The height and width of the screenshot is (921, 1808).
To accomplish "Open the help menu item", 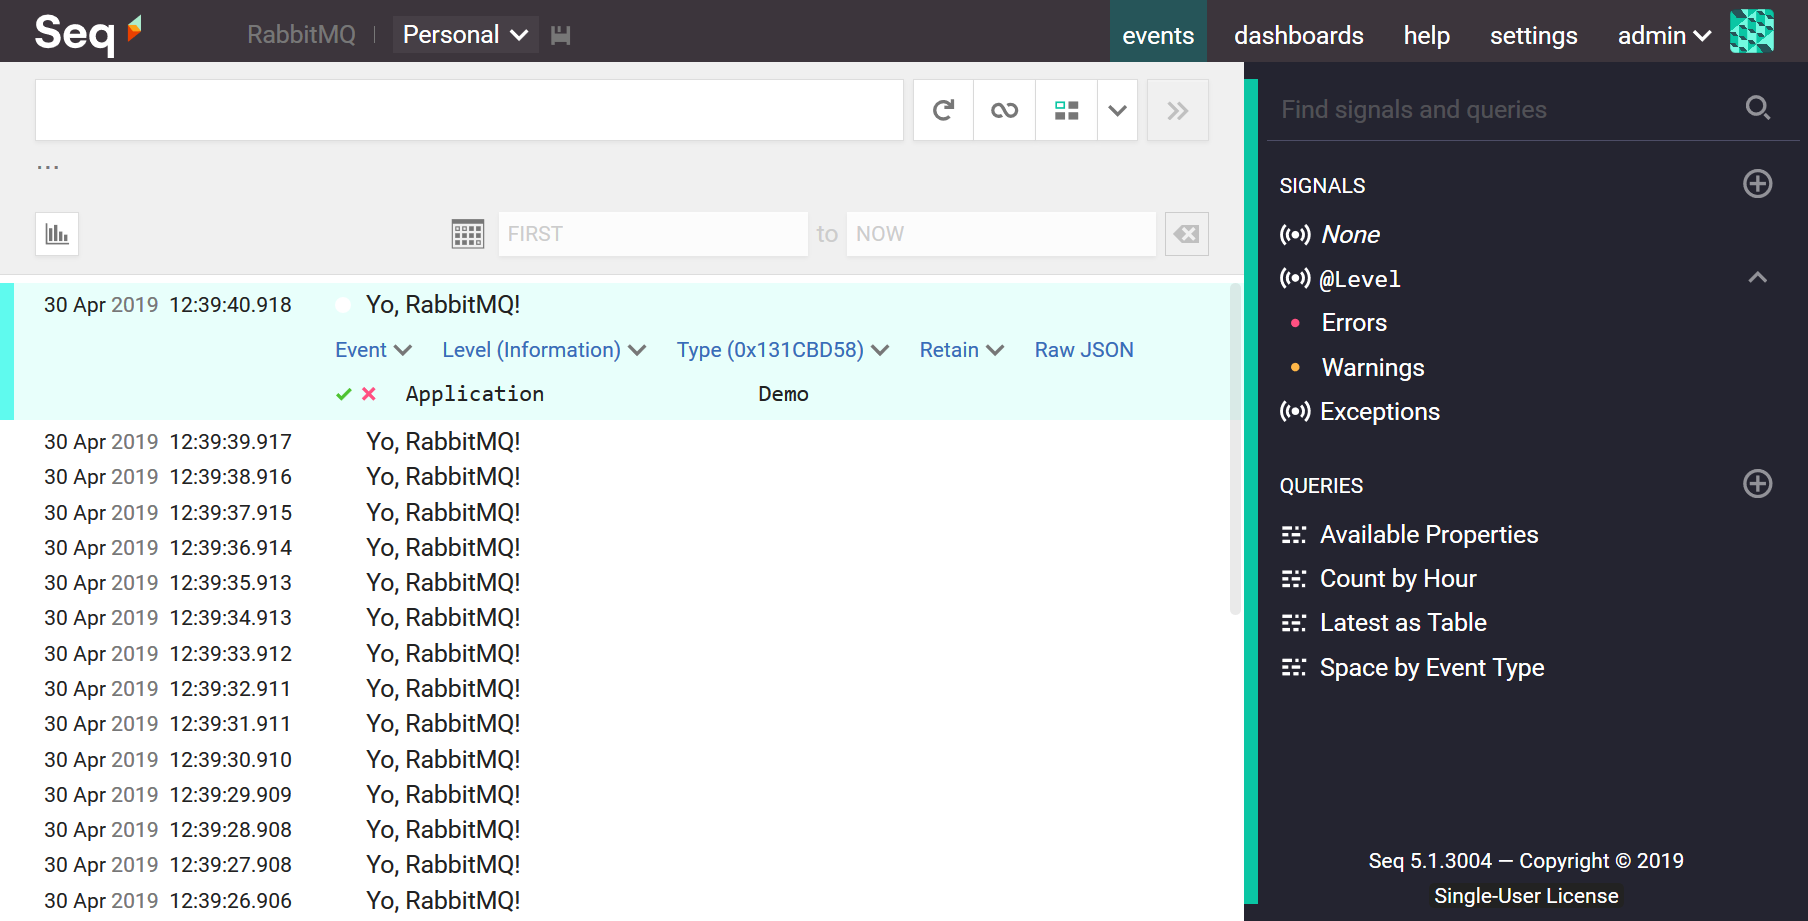I will pyautogui.click(x=1426, y=35).
